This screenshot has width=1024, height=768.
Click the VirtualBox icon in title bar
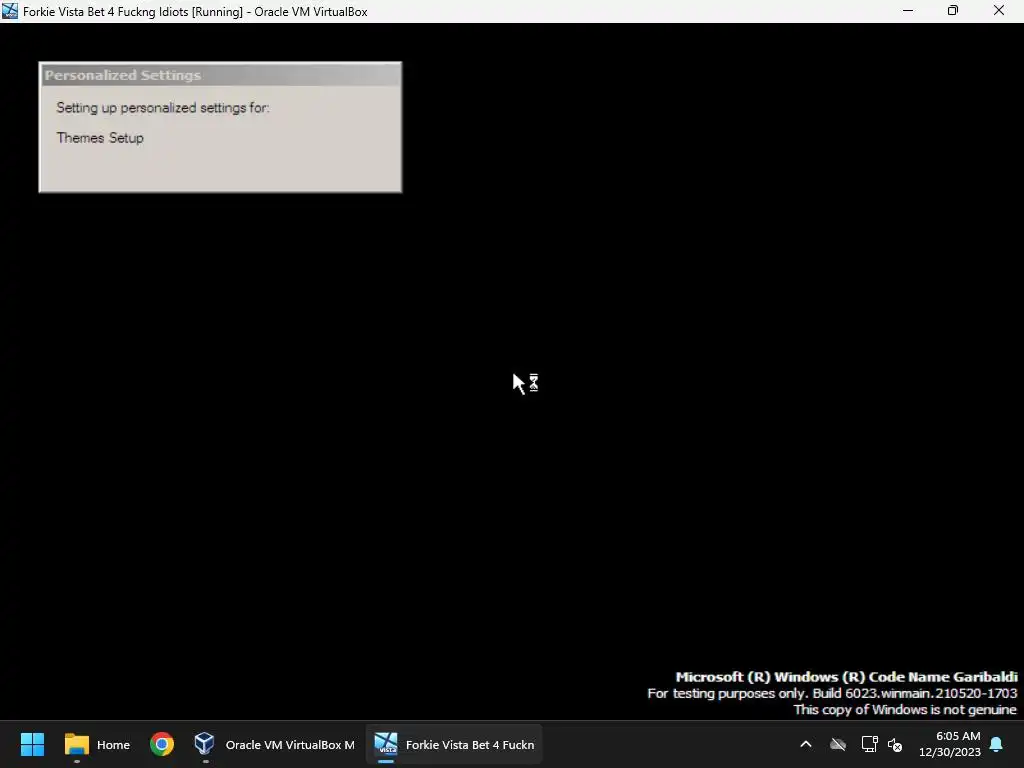[10, 11]
